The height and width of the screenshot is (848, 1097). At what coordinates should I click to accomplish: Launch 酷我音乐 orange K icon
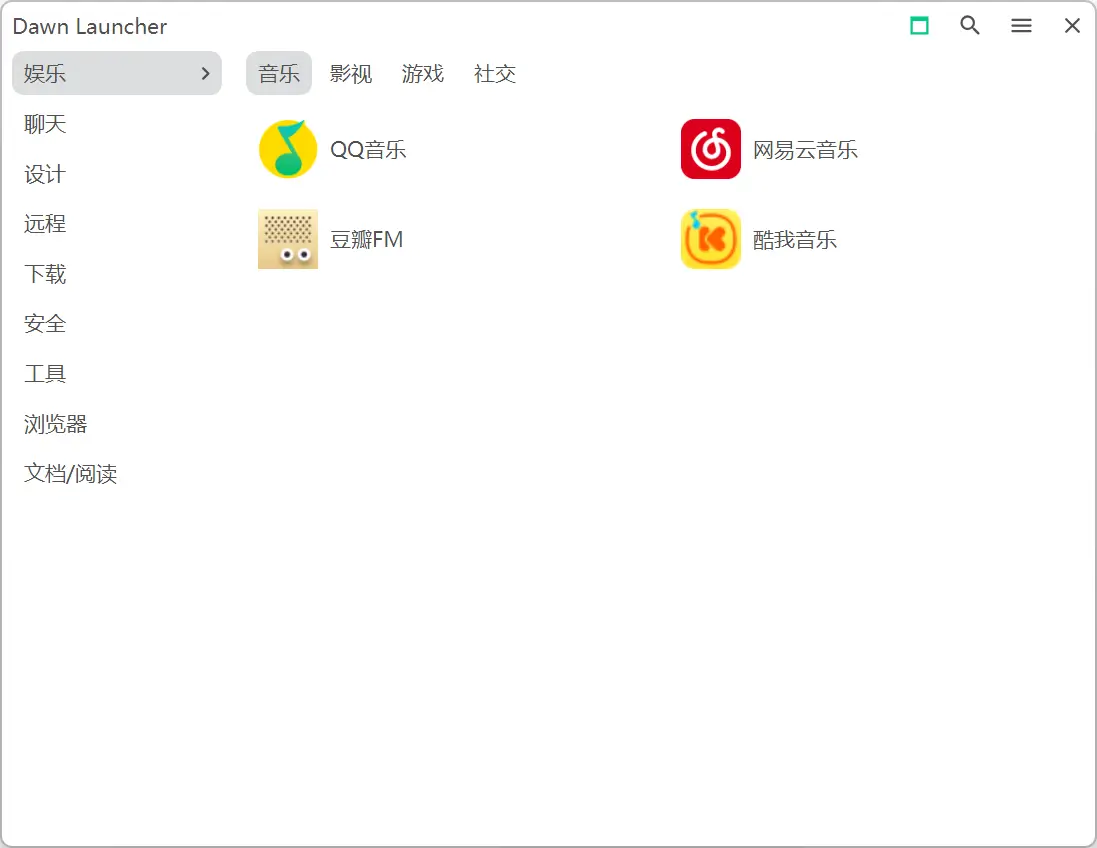[711, 239]
